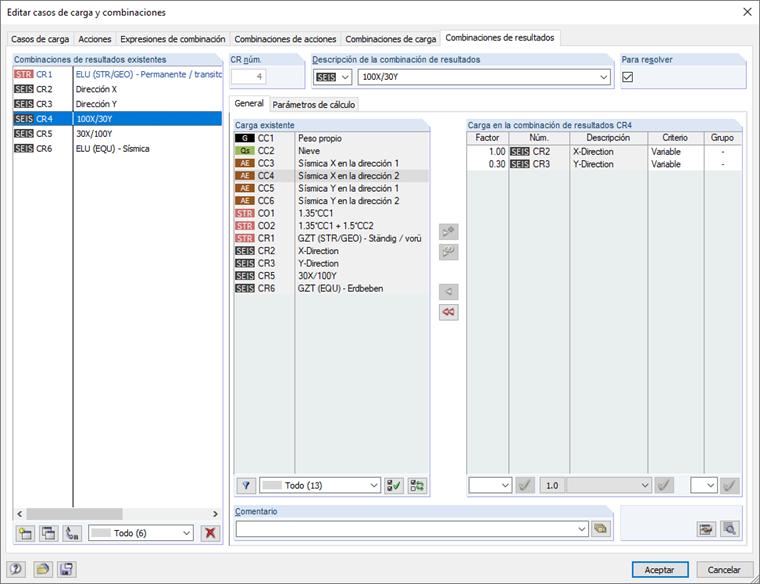This screenshot has width=760, height=584.
Task: Click the copy result combination icon
Action: (x=48, y=534)
